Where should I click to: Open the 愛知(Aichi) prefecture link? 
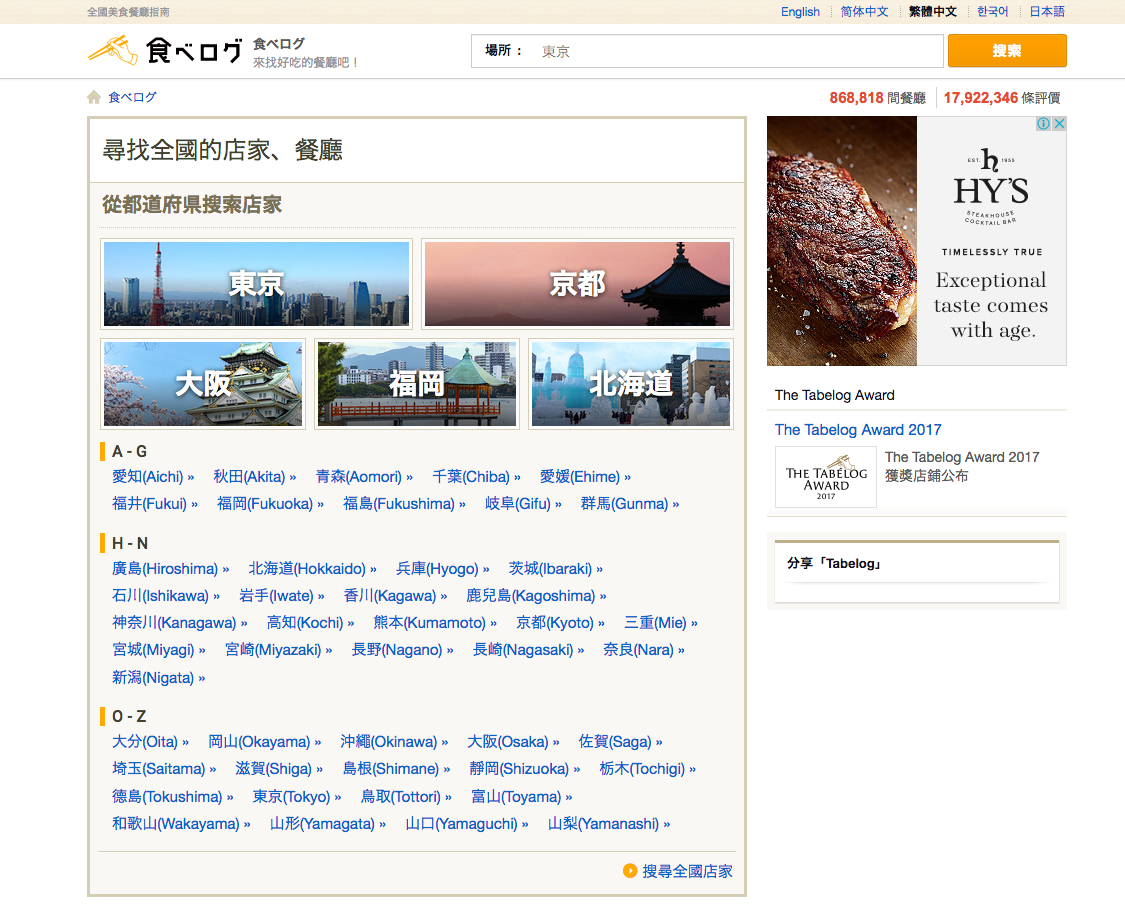[x=148, y=477]
